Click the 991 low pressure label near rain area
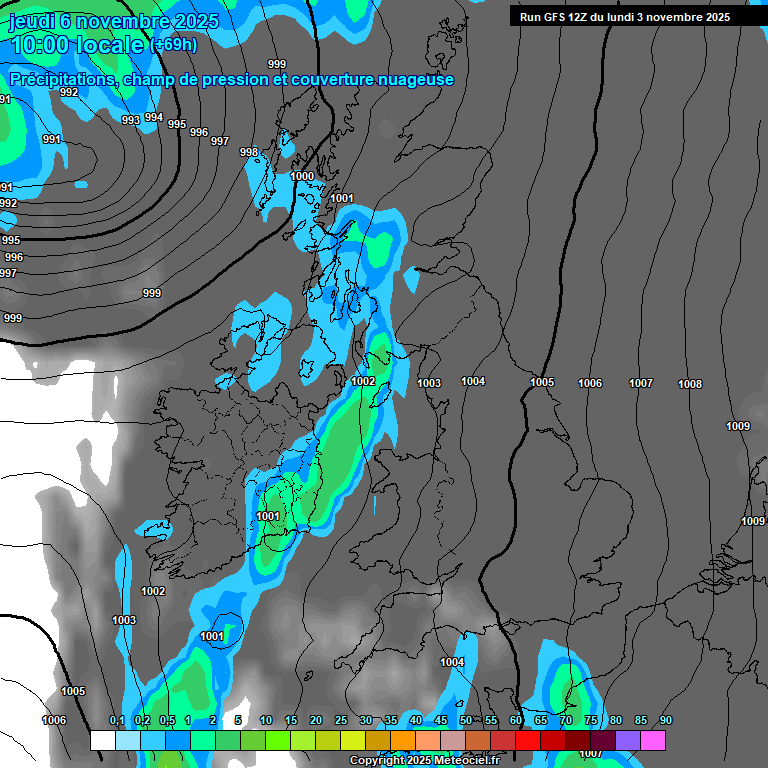Image resolution: width=768 pixels, height=768 pixels. [51, 140]
